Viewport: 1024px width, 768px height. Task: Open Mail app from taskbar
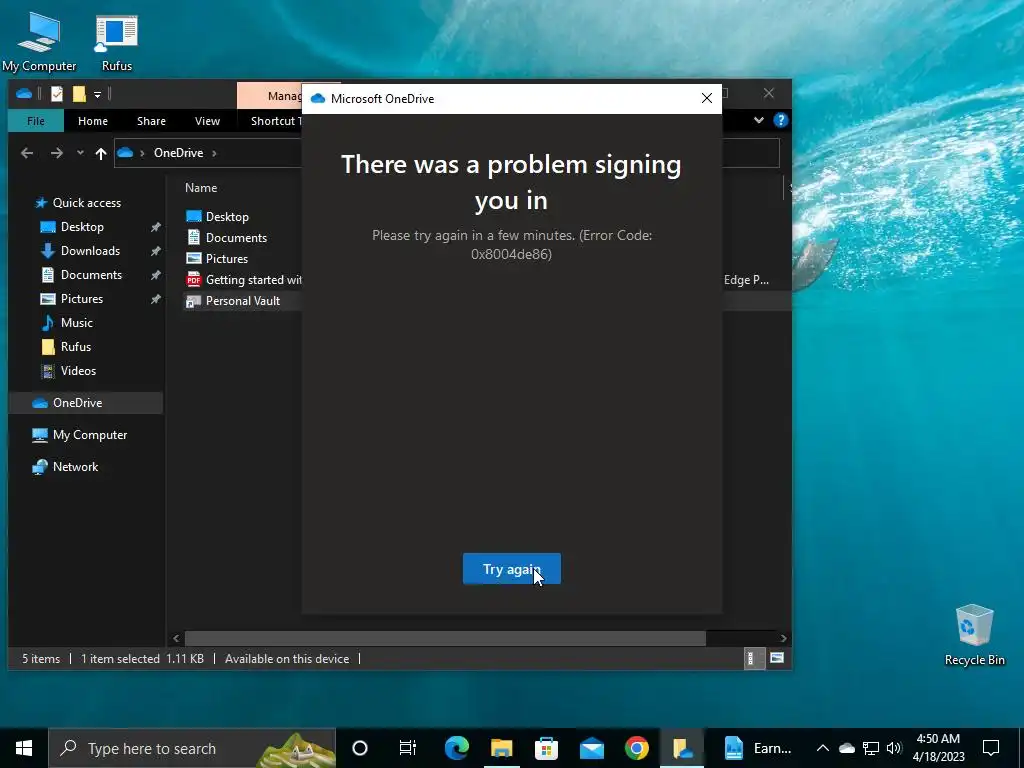pos(592,748)
